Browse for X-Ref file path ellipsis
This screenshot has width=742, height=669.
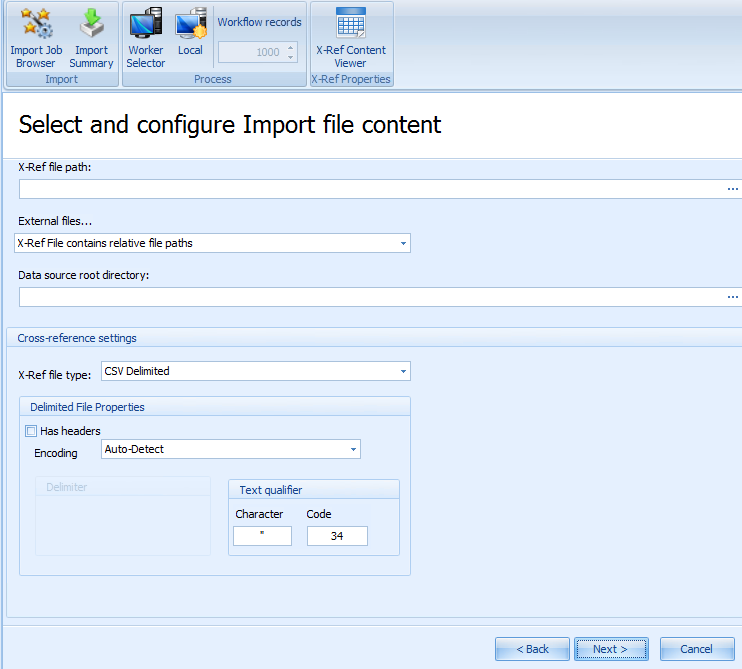733,189
